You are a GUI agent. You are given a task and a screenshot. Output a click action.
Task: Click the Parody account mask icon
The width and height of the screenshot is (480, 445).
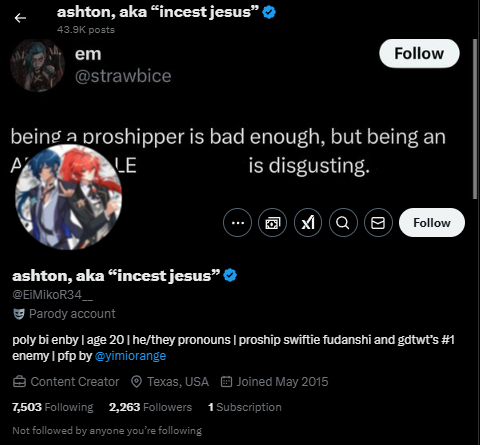(x=19, y=314)
